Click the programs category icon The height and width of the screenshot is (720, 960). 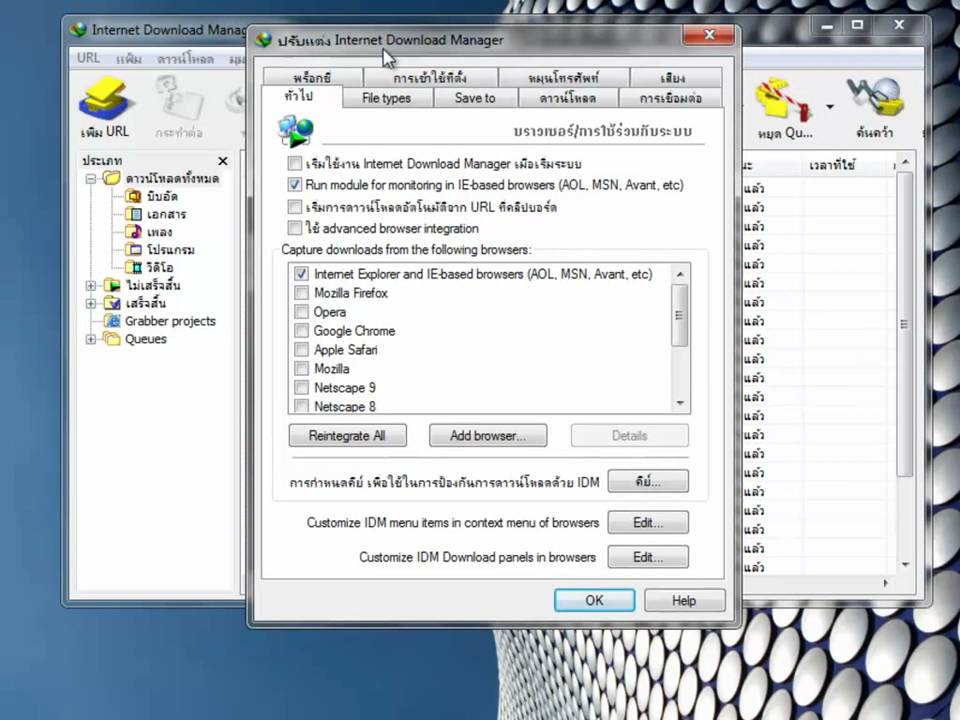pyautogui.click(x=133, y=249)
